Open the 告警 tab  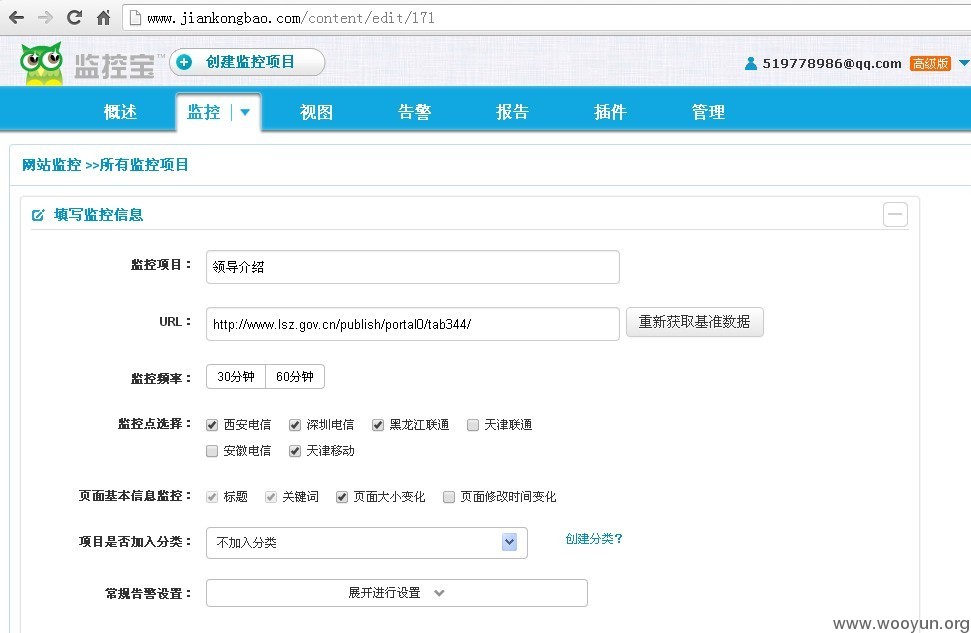[414, 112]
